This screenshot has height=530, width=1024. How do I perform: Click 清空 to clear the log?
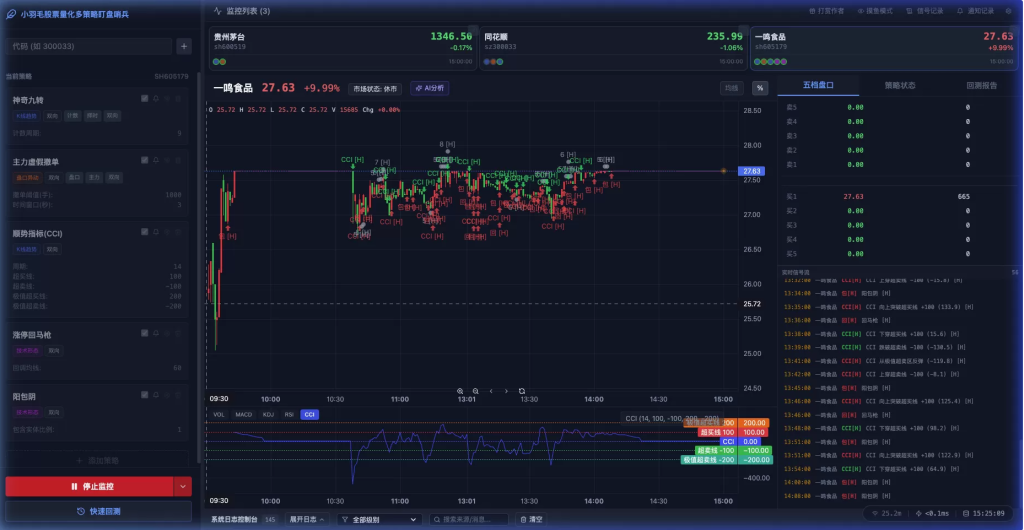(x=530, y=520)
